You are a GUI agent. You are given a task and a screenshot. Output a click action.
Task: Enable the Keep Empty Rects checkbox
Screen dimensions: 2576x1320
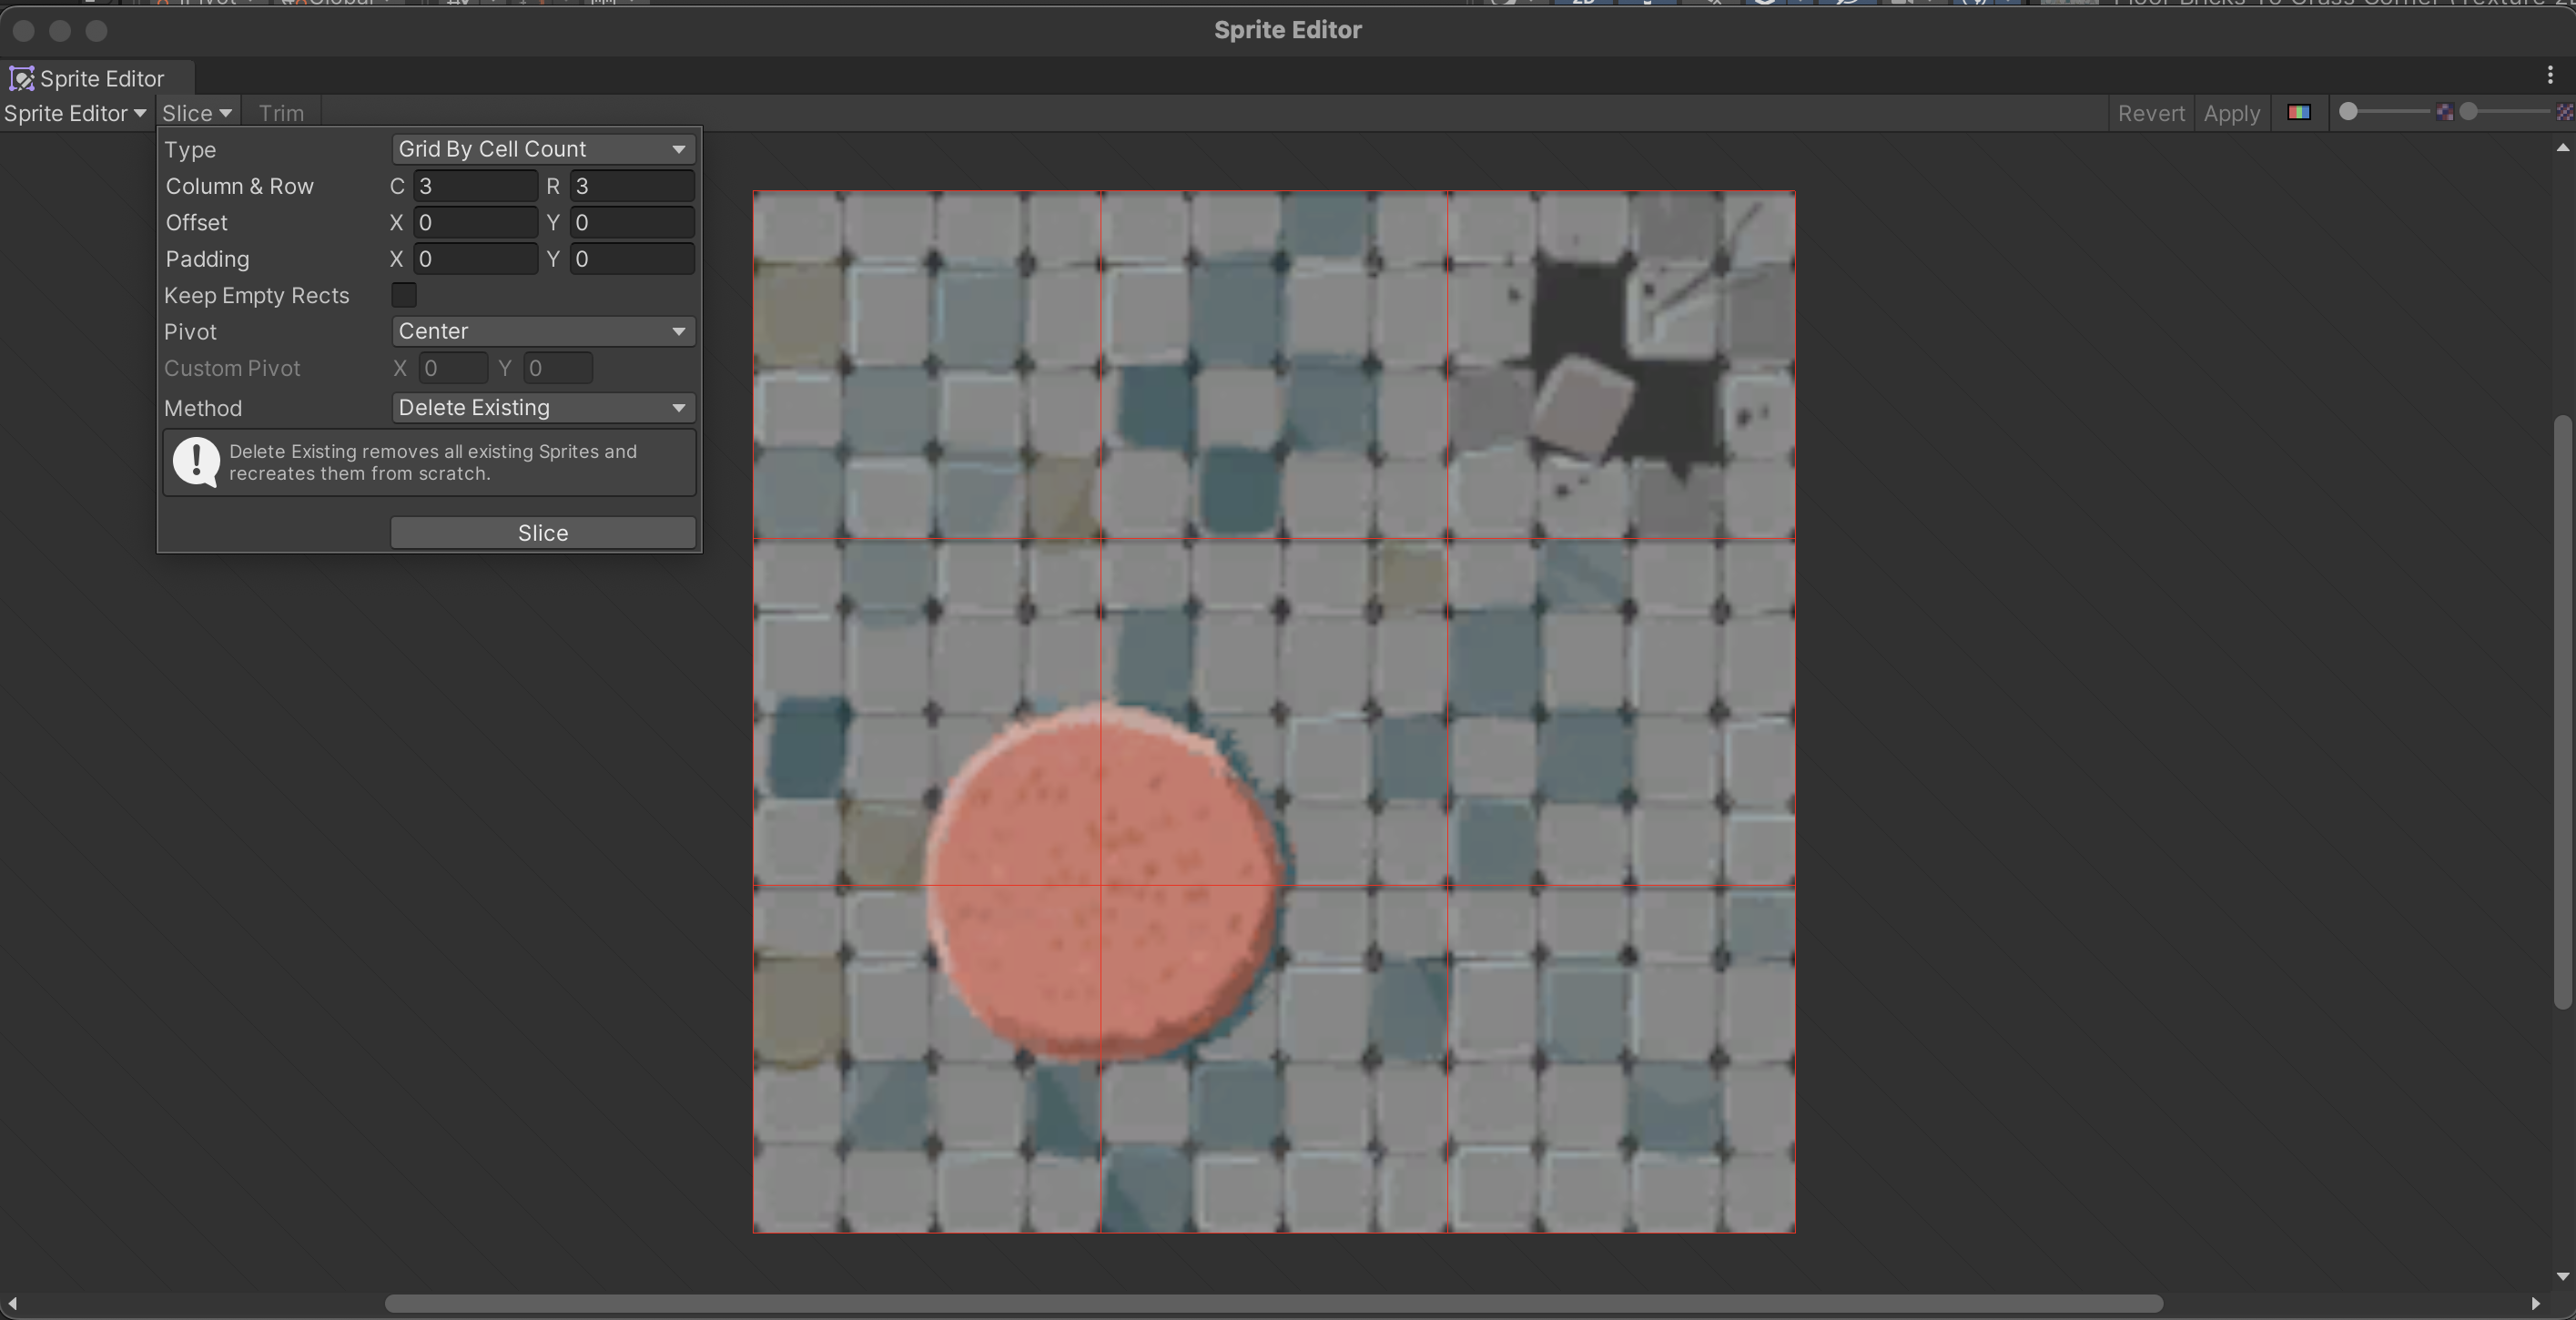(404, 295)
